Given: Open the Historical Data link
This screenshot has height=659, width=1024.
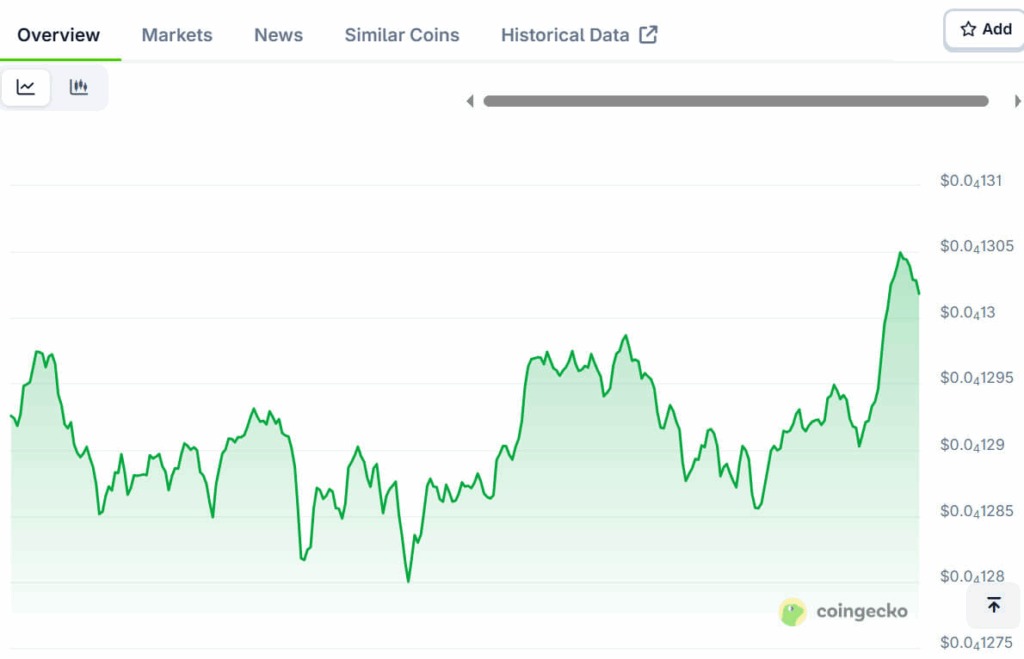Looking at the screenshot, I should click(x=565, y=35).
